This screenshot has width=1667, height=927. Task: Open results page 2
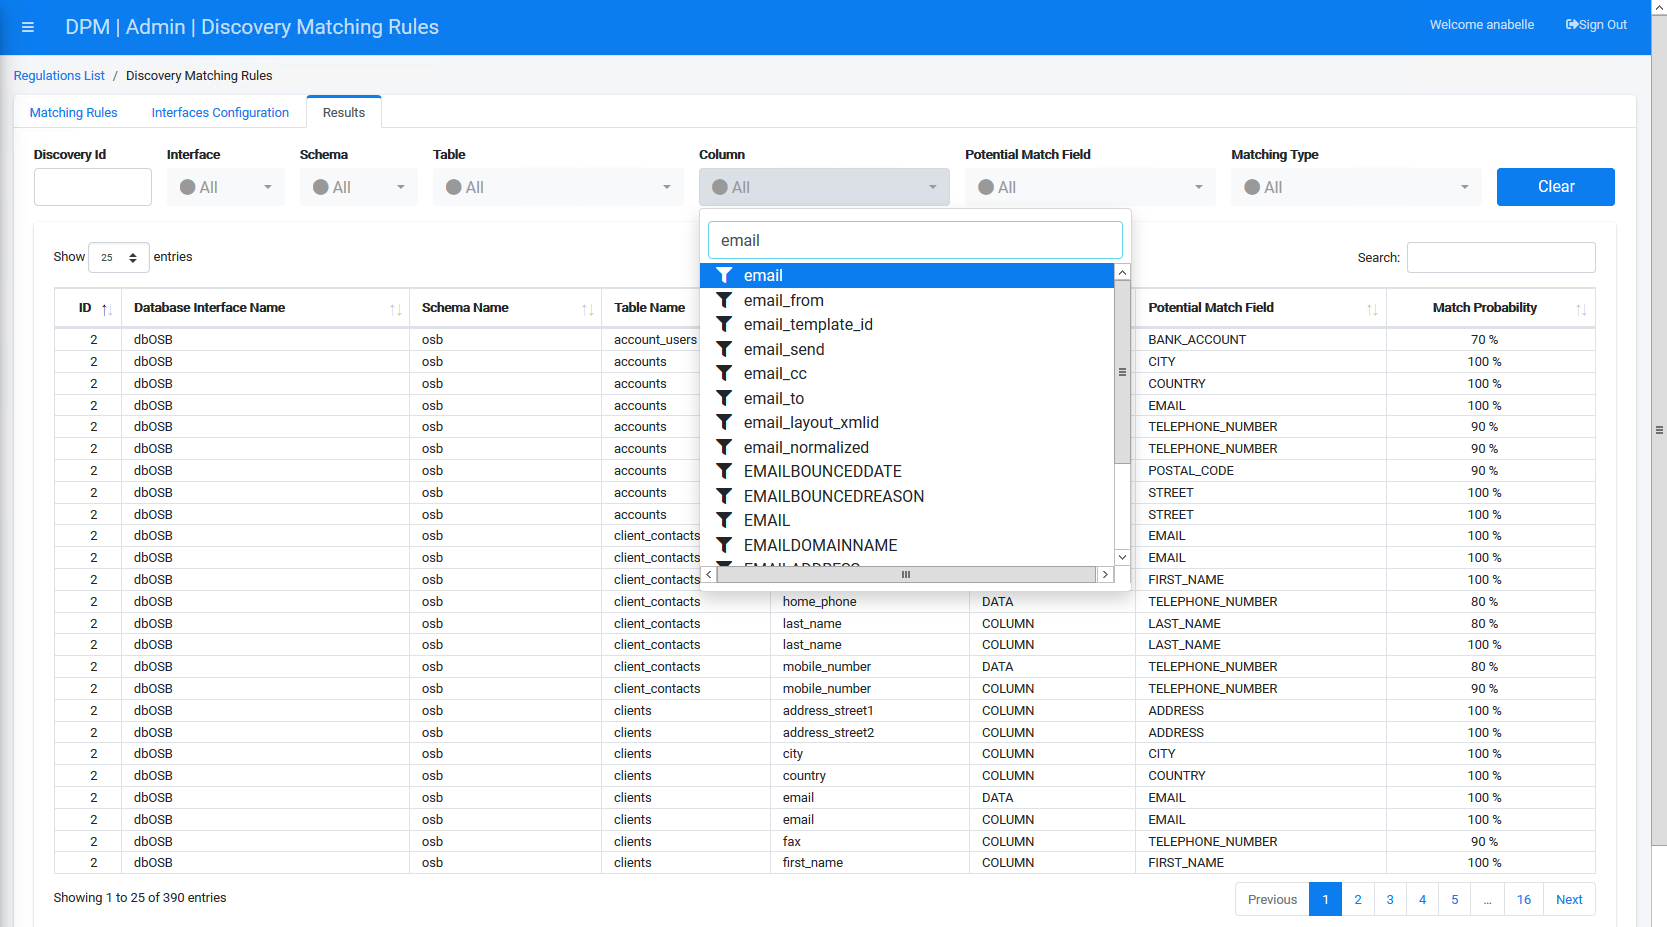tap(1358, 899)
